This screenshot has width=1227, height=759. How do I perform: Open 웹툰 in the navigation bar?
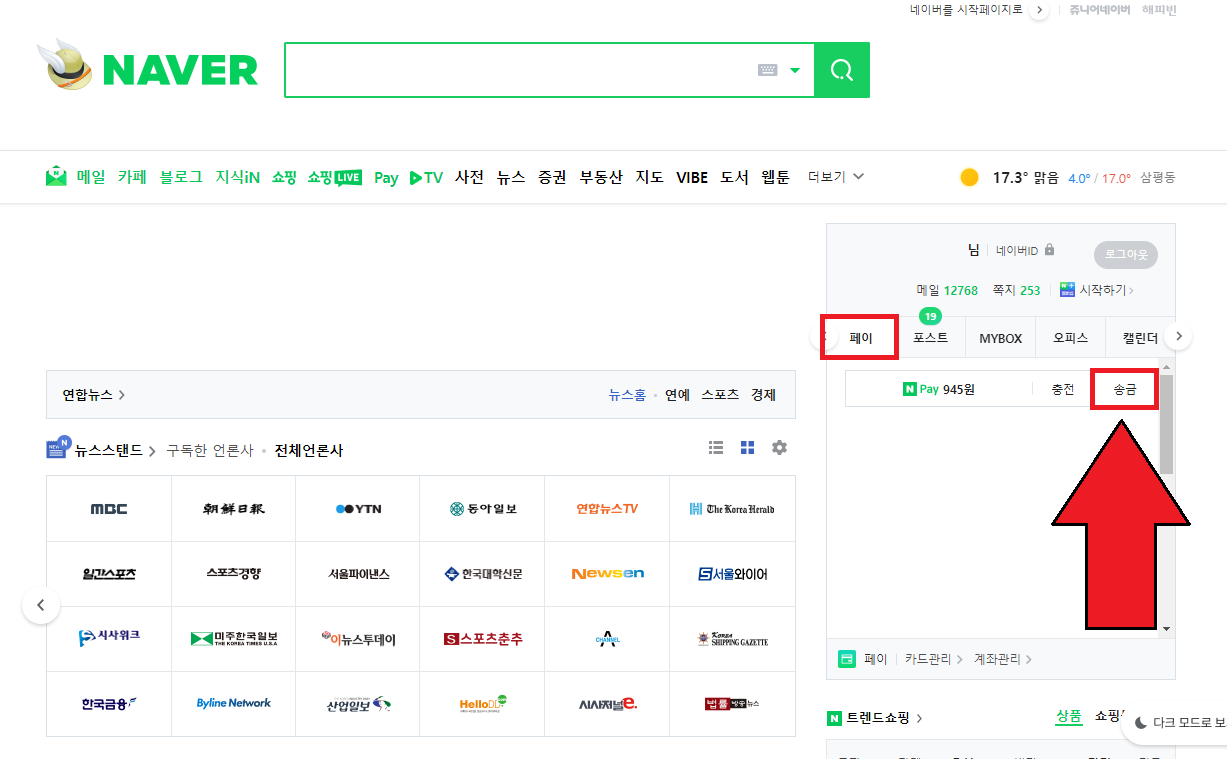(775, 177)
